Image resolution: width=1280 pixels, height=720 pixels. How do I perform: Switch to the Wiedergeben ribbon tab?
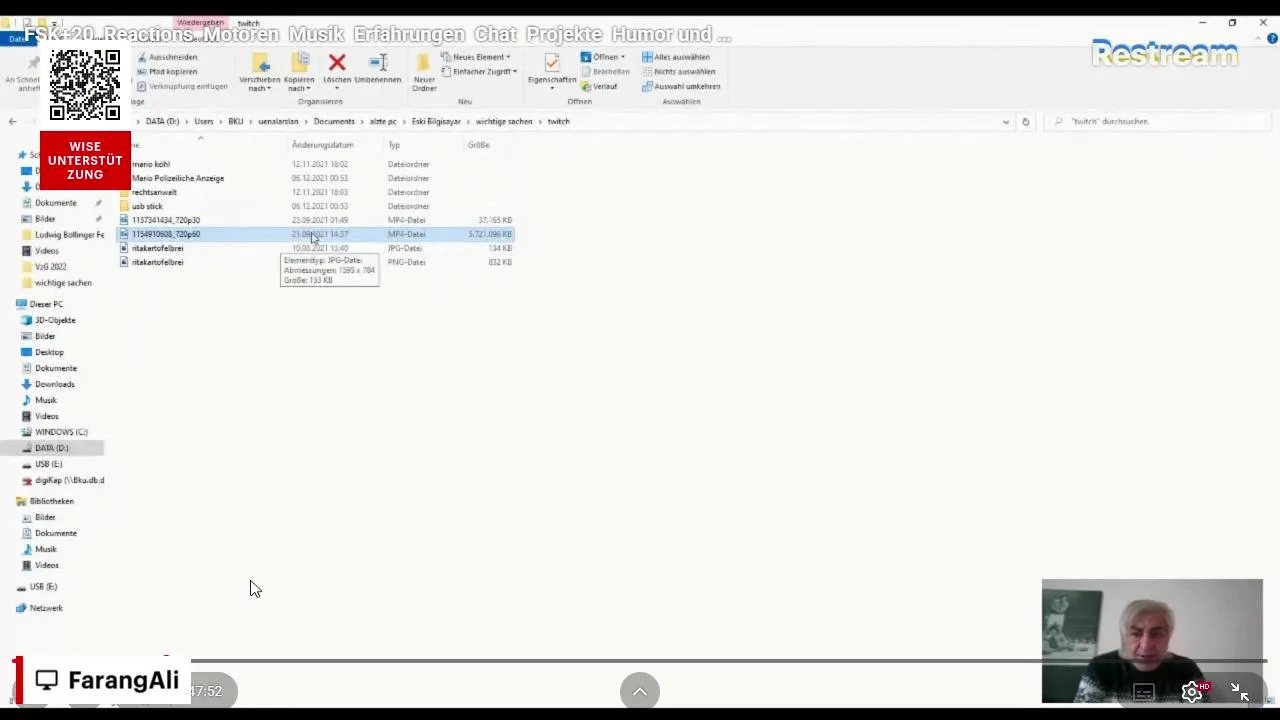[x=200, y=23]
